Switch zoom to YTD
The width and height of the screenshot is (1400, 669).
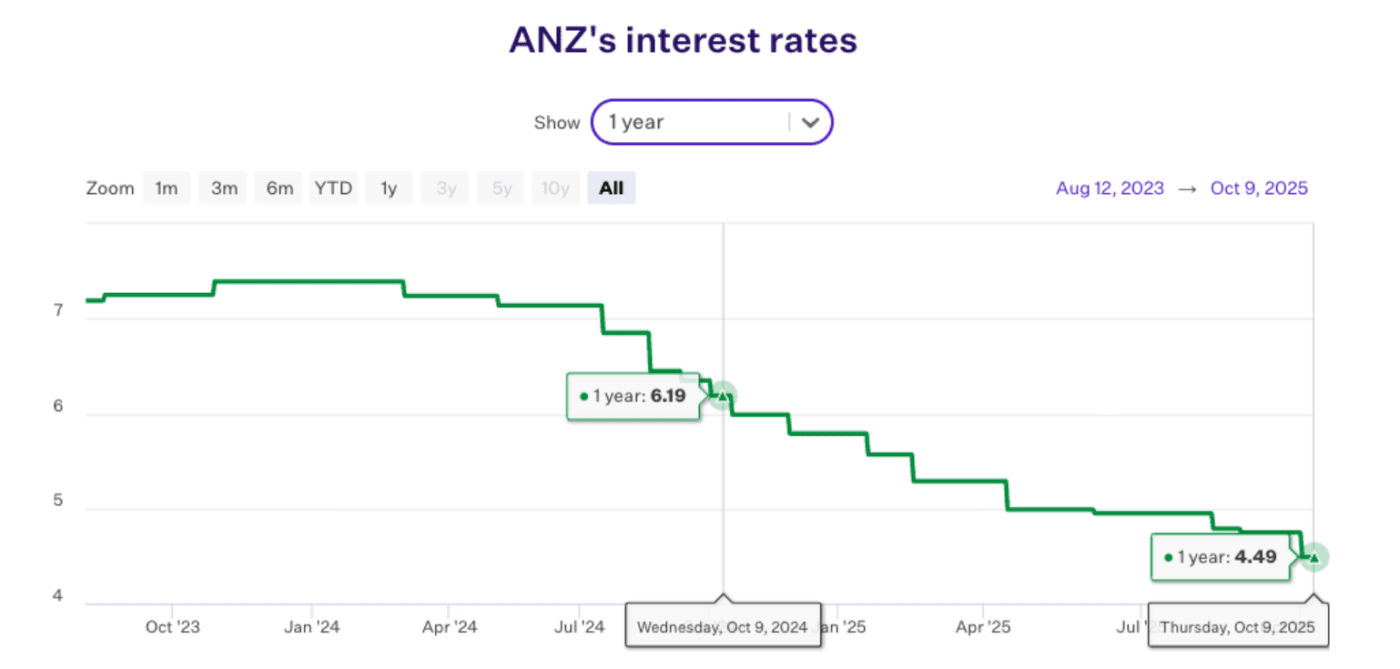point(333,188)
